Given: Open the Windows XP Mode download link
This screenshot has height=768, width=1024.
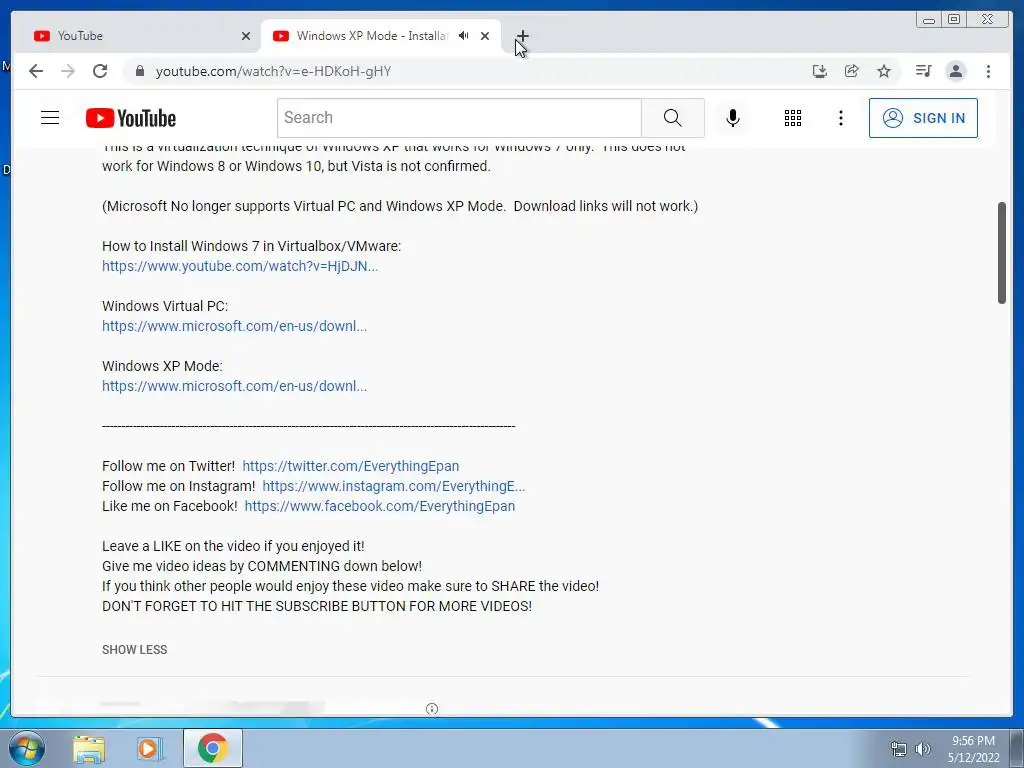Looking at the screenshot, I should (234, 387).
